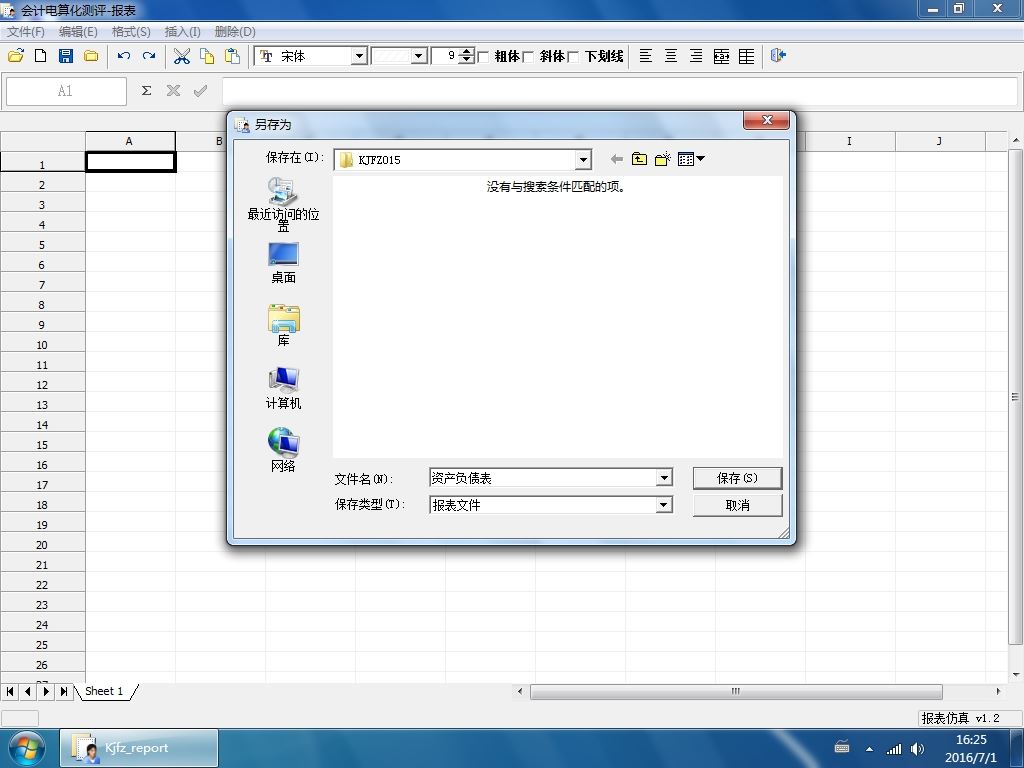1024x768 pixels.
Task: Open the Windows Start button
Action: (x=26, y=748)
